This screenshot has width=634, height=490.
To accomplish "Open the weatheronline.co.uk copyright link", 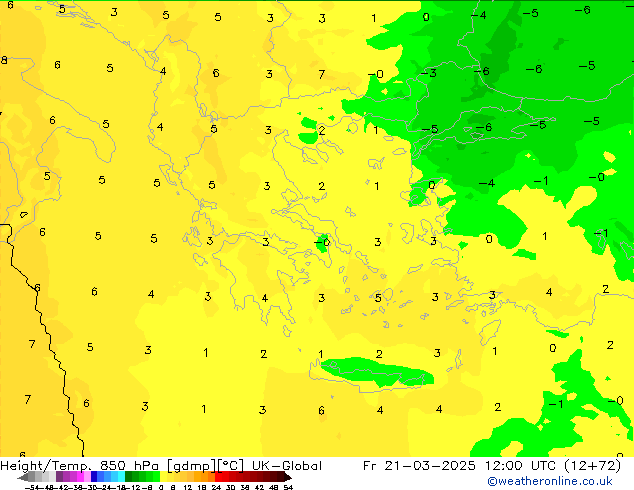I will (550, 481).
